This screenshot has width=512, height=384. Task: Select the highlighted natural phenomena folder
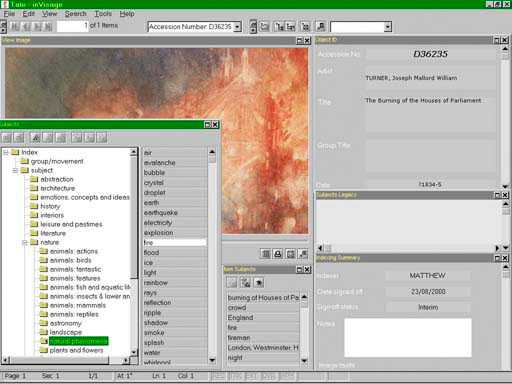[78, 341]
